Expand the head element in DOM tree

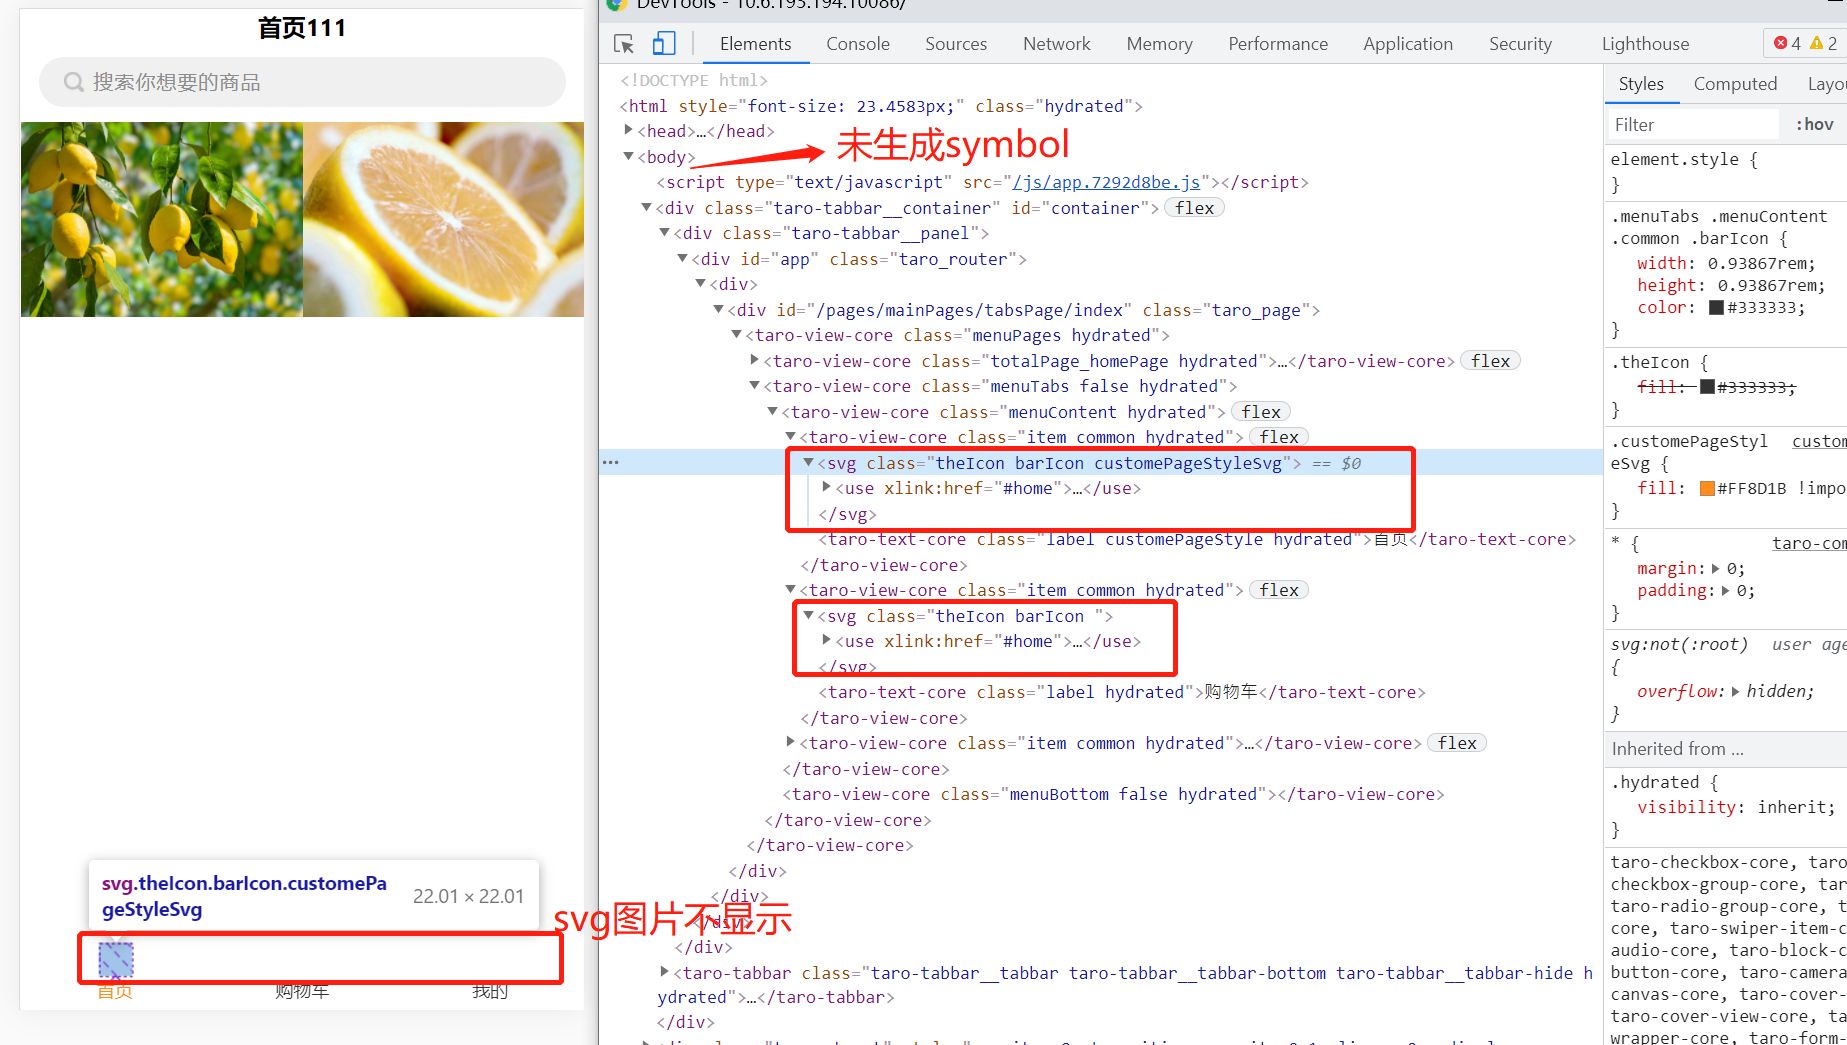[627, 130]
